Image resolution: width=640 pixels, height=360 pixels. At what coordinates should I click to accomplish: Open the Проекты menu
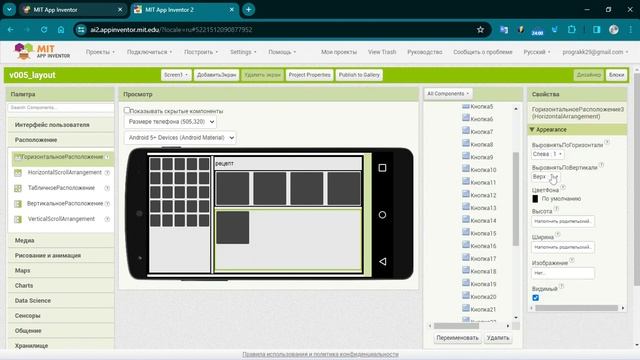[100, 52]
